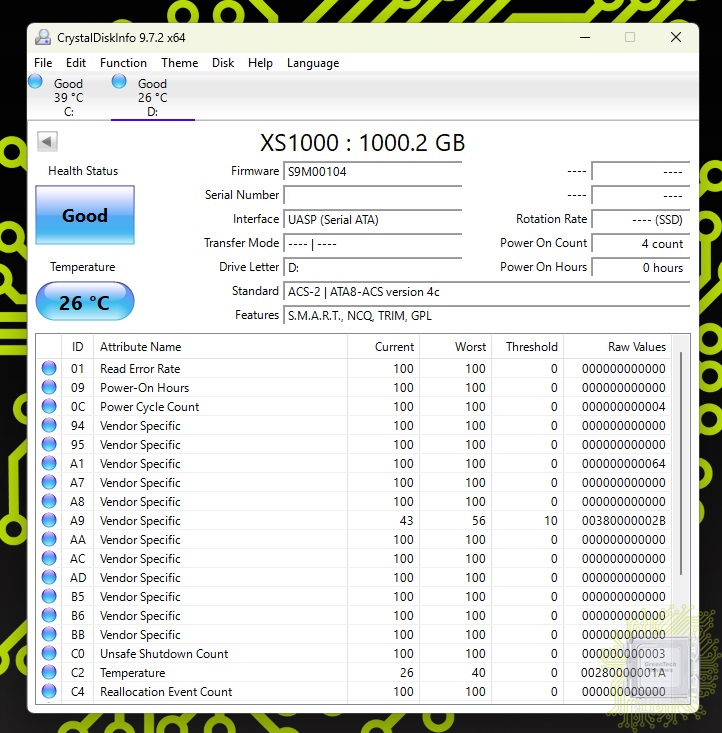Screen dimensions: 722x733
Task: Click the status orb for attribute A9
Action: pyautogui.click(x=49, y=521)
